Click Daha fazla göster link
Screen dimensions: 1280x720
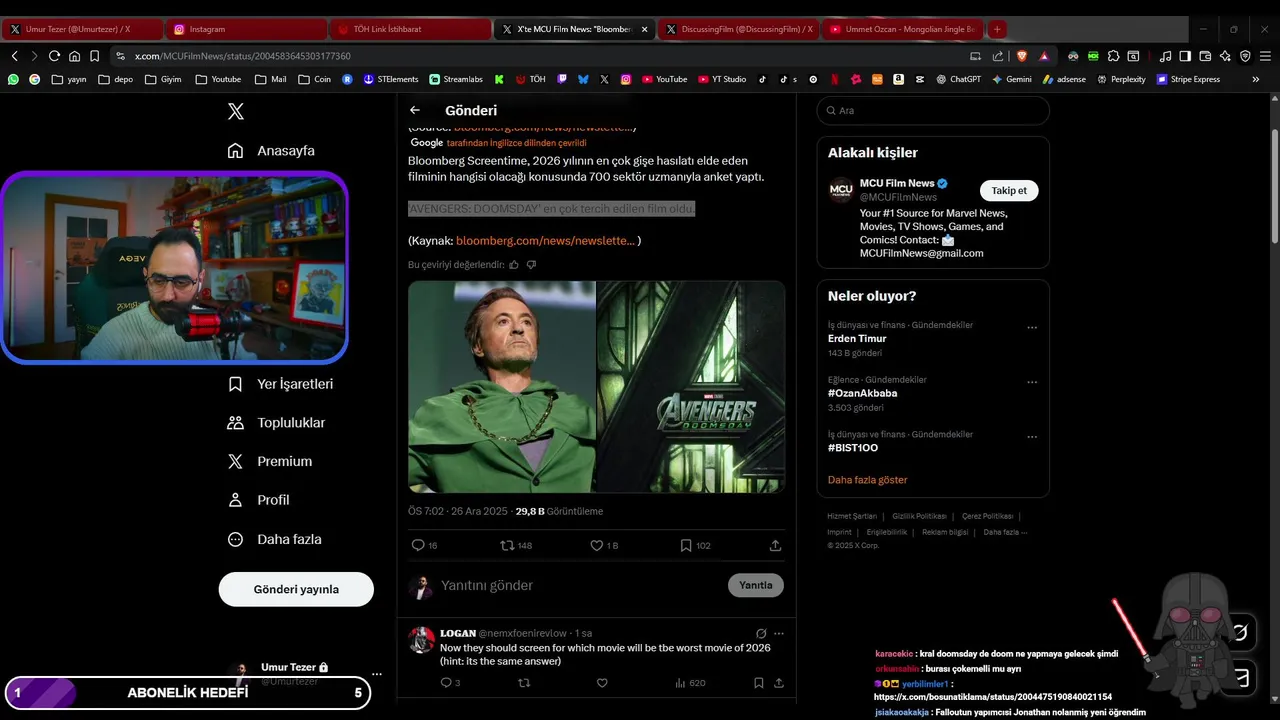coord(867,480)
